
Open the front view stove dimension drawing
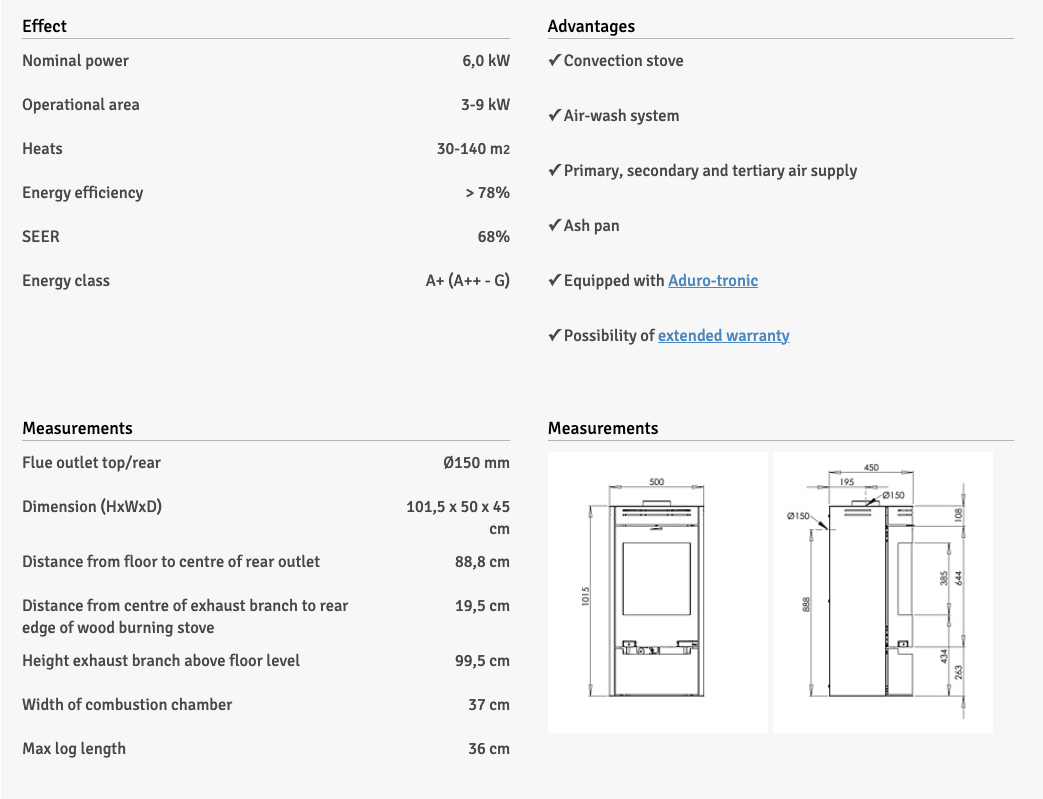tap(657, 592)
